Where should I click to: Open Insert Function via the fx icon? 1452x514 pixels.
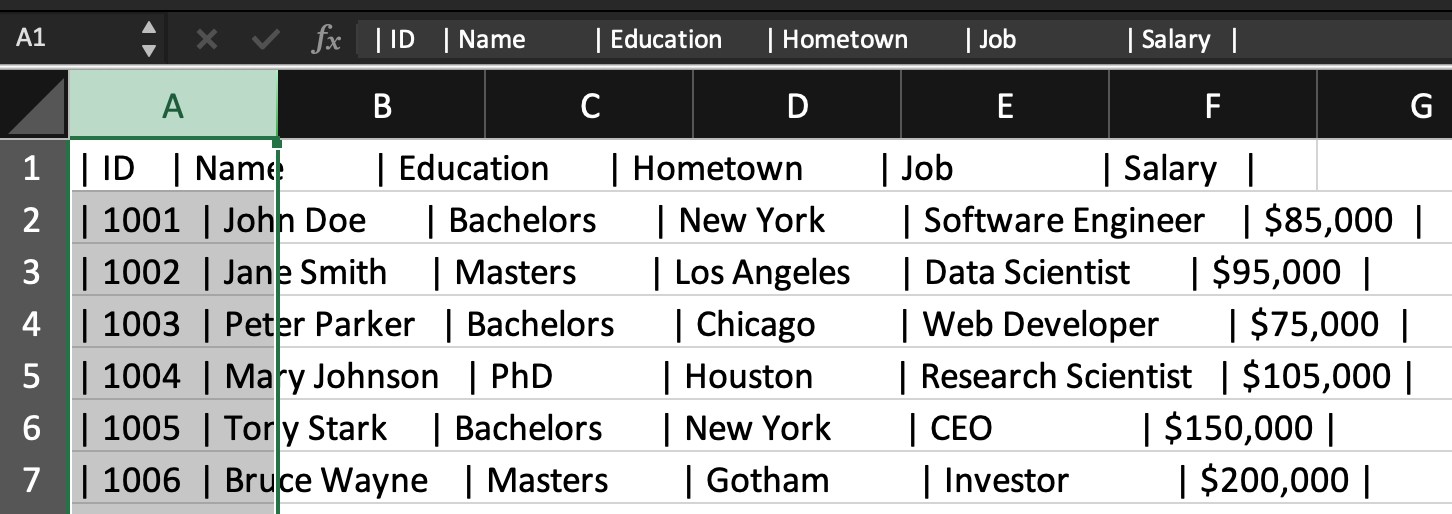pyautogui.click(x=327, y=40)
